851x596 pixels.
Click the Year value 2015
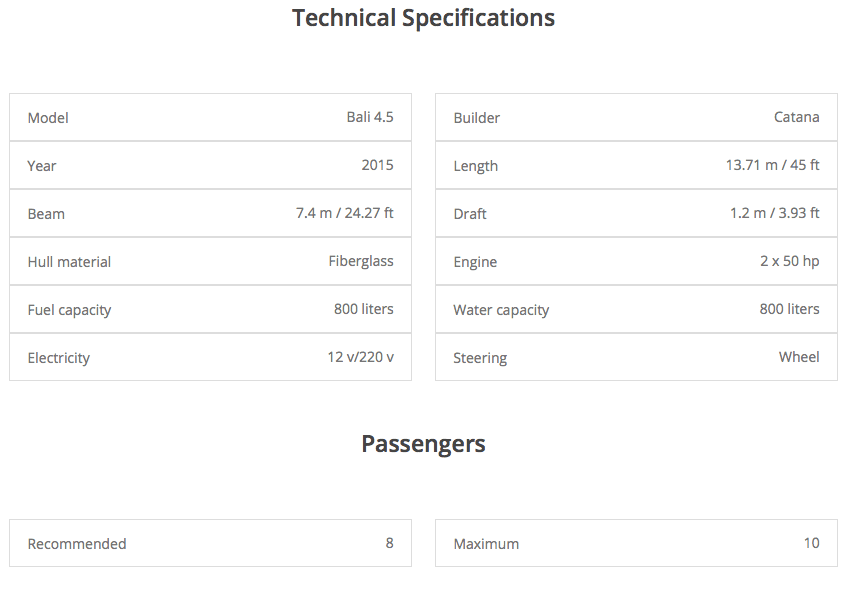point(377,165)
